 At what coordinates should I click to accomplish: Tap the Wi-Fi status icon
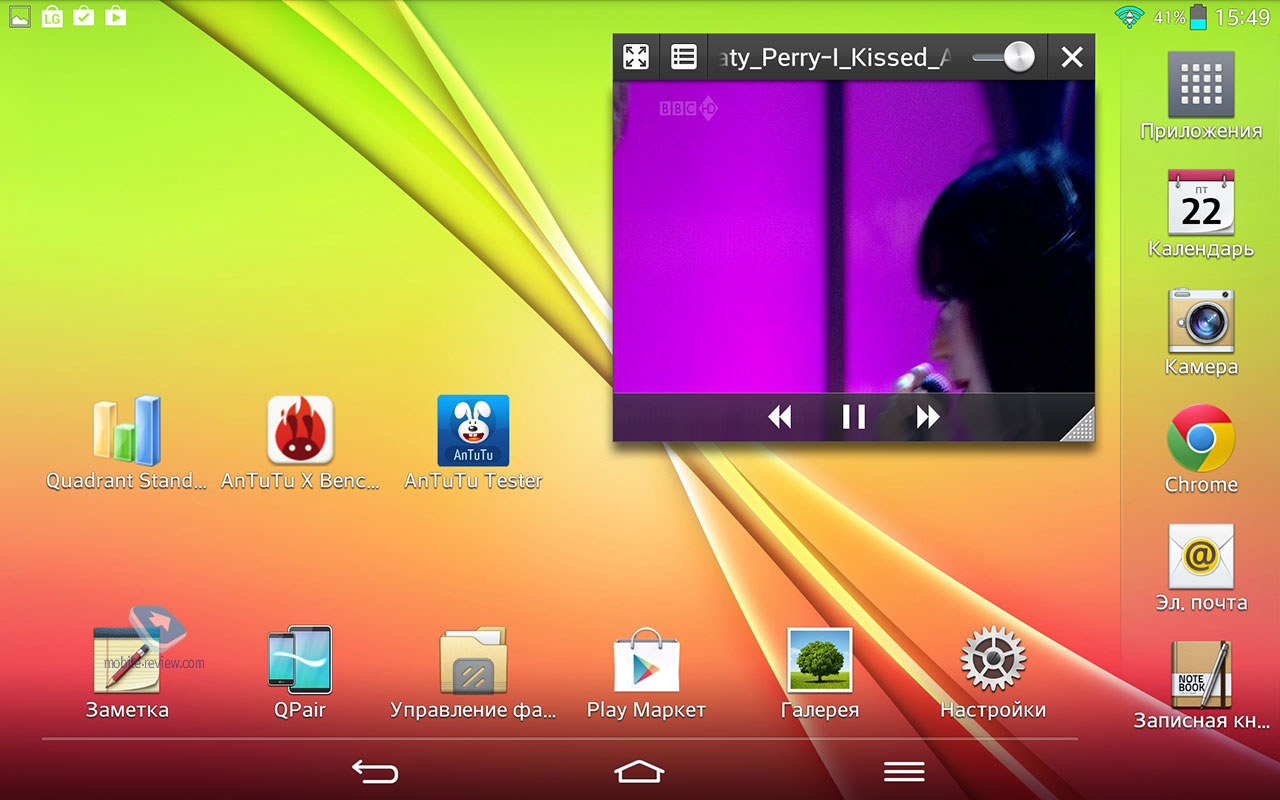1130,17
